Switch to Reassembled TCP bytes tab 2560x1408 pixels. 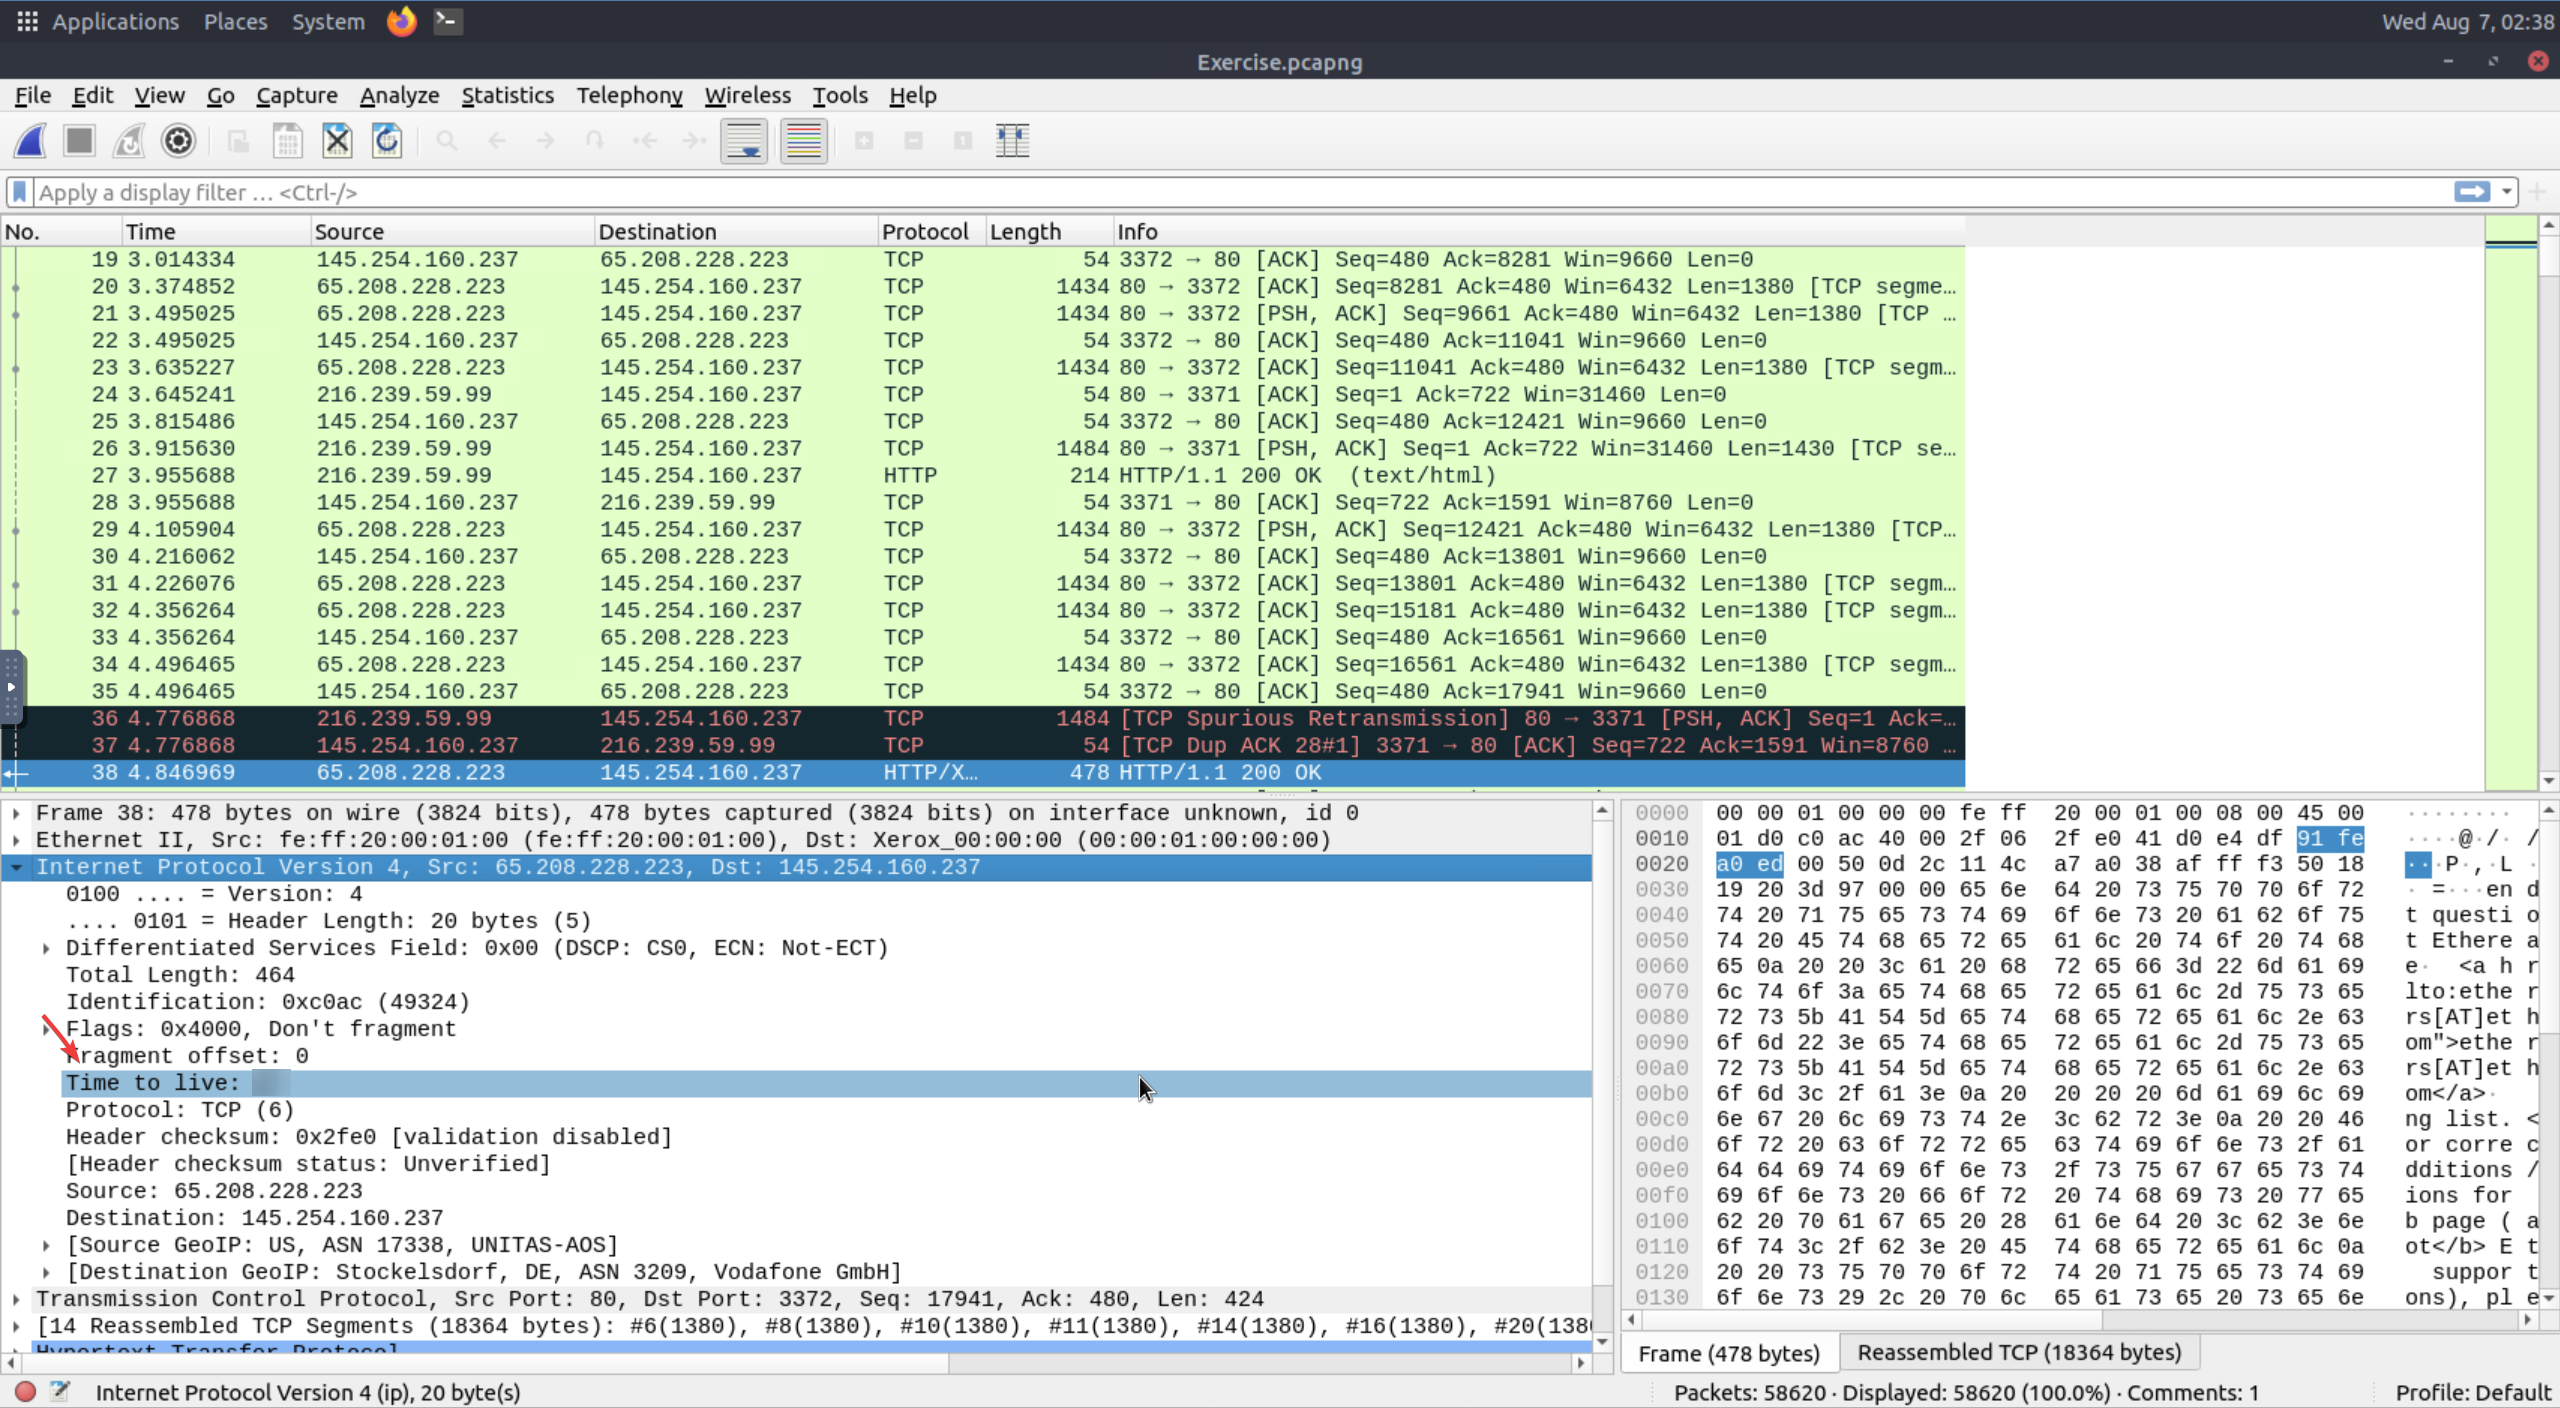pos(2018,1352)
